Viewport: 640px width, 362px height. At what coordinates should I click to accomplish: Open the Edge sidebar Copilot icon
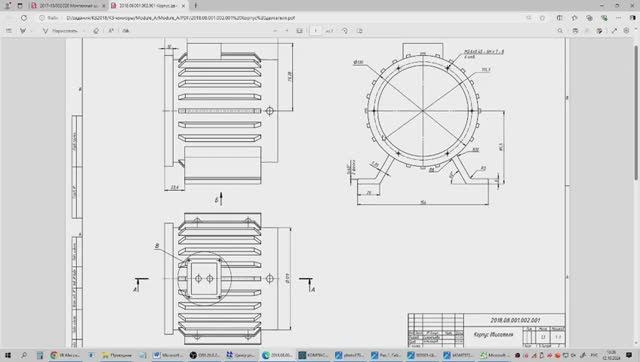tap(633, 18)
